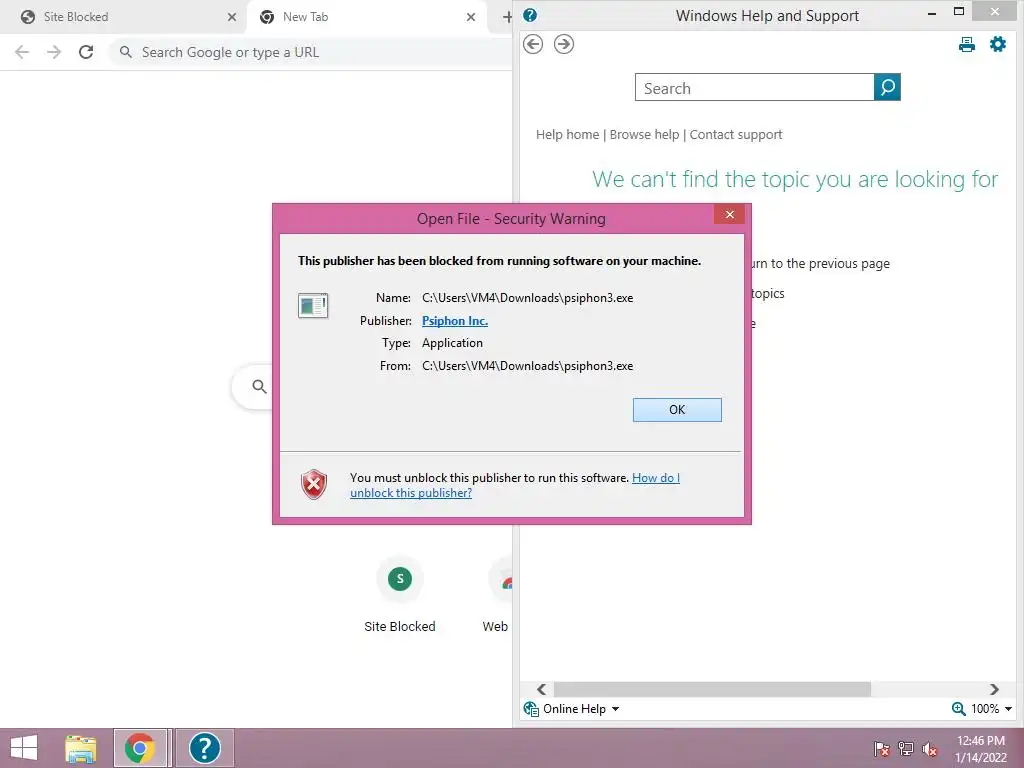This screenshot has height=768, width=1024.
Task: Go forward in the Chrome browser
Action: 54,52
